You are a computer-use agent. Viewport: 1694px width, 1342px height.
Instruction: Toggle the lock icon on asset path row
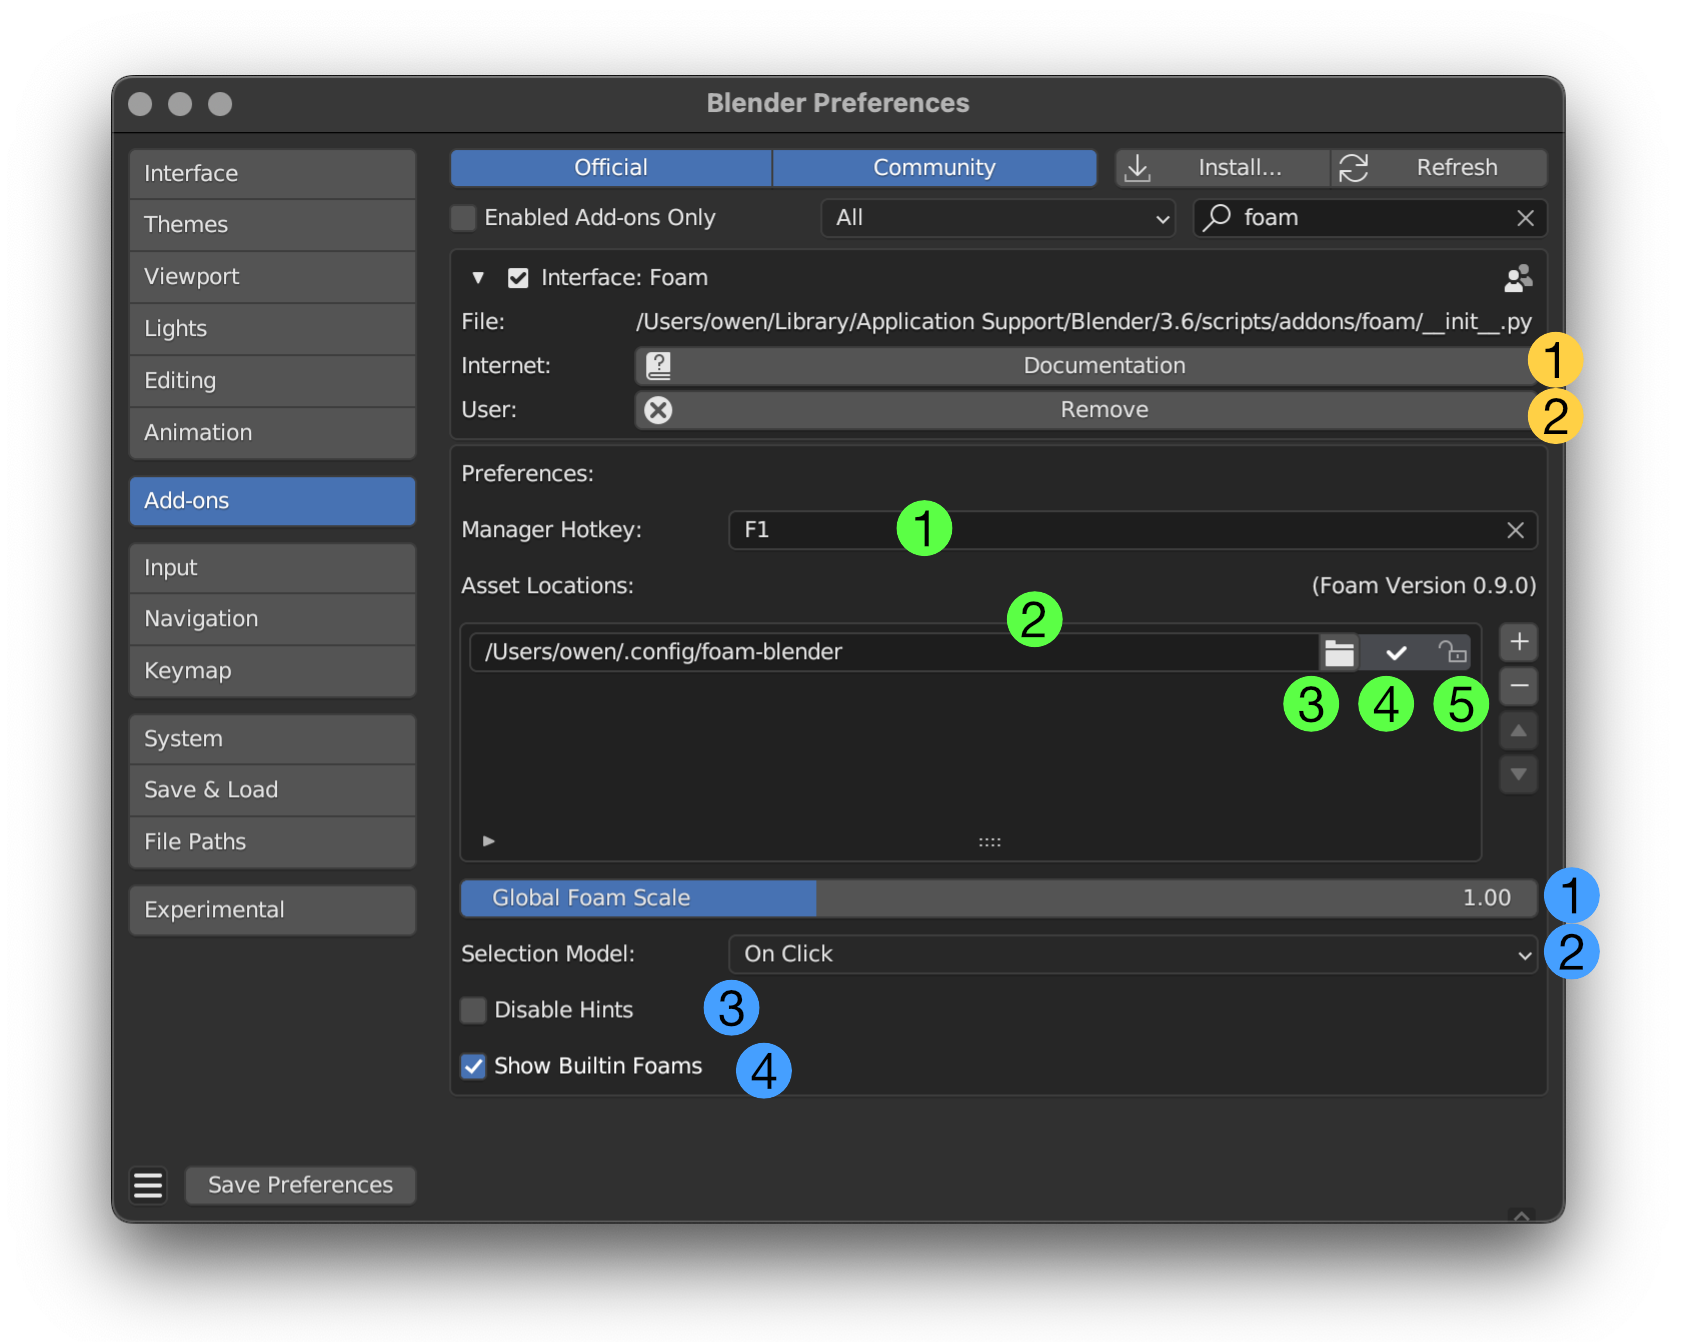tap(1452, 653)
